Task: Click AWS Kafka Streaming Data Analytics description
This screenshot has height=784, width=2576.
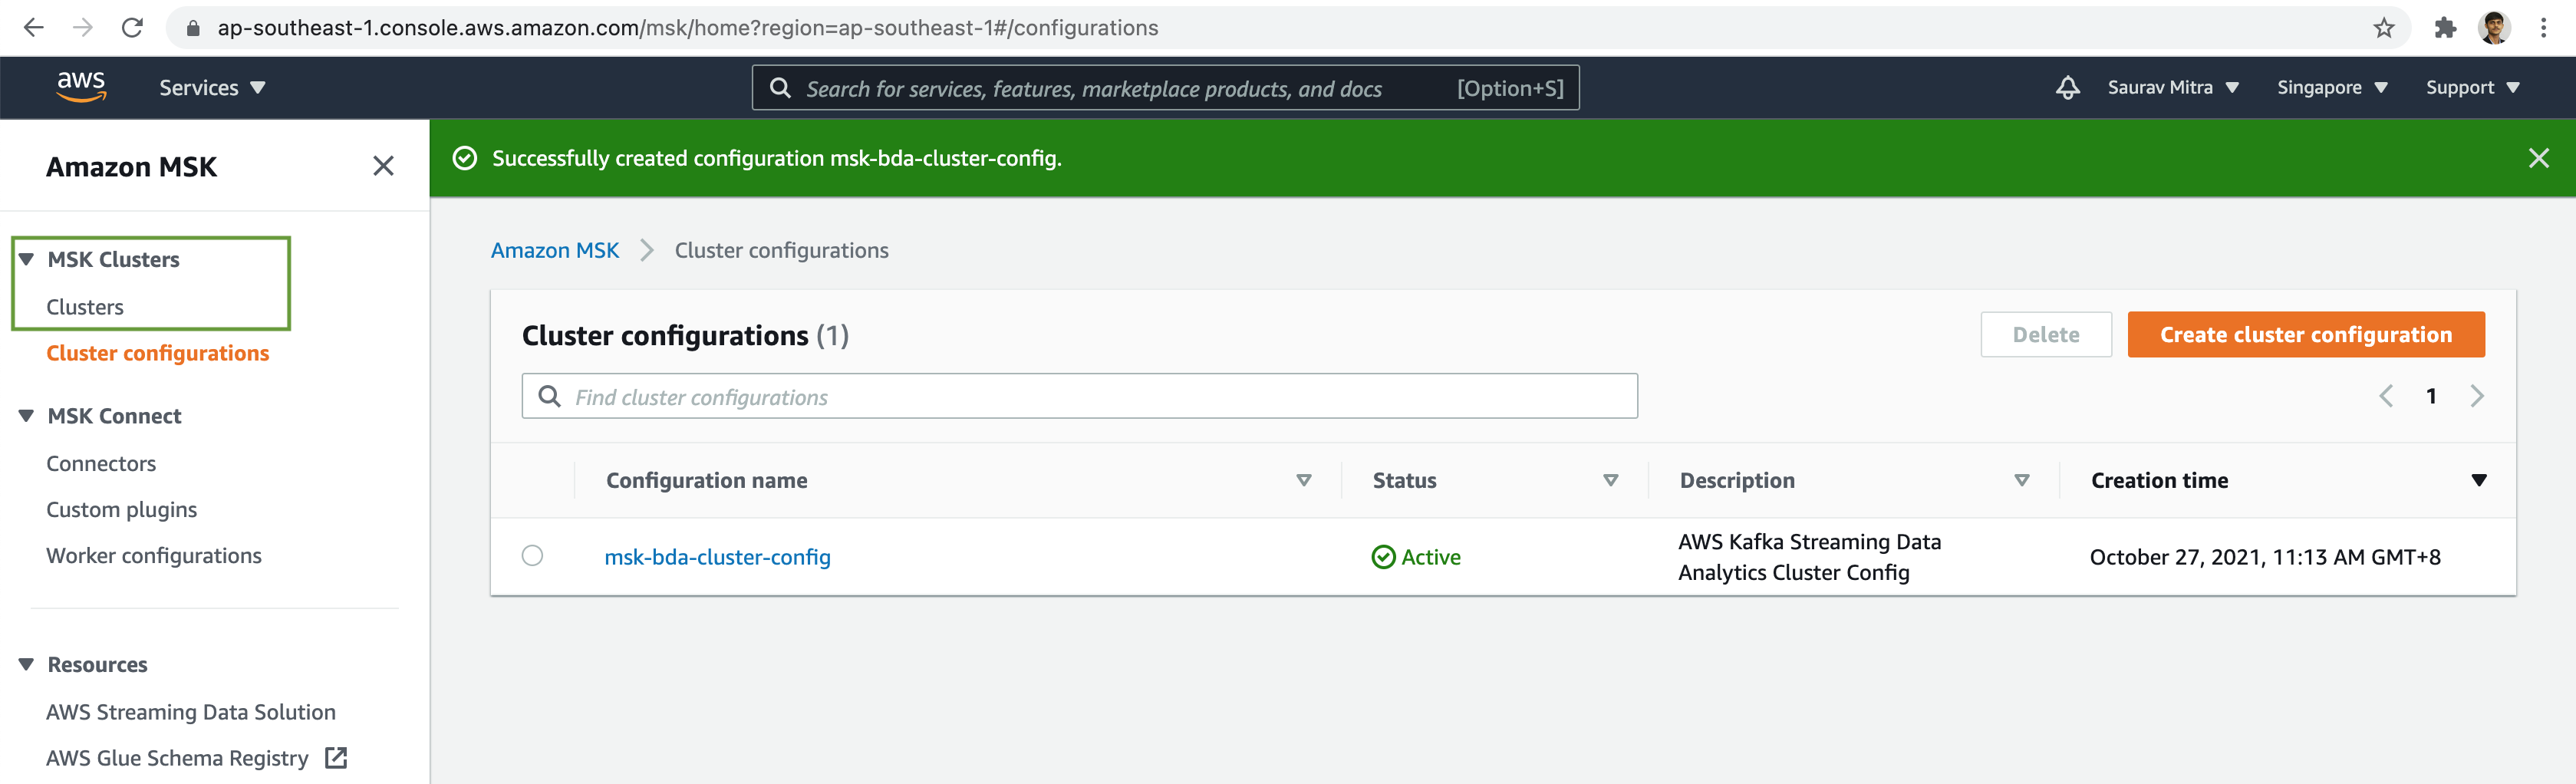Action: click(1809, 557)
